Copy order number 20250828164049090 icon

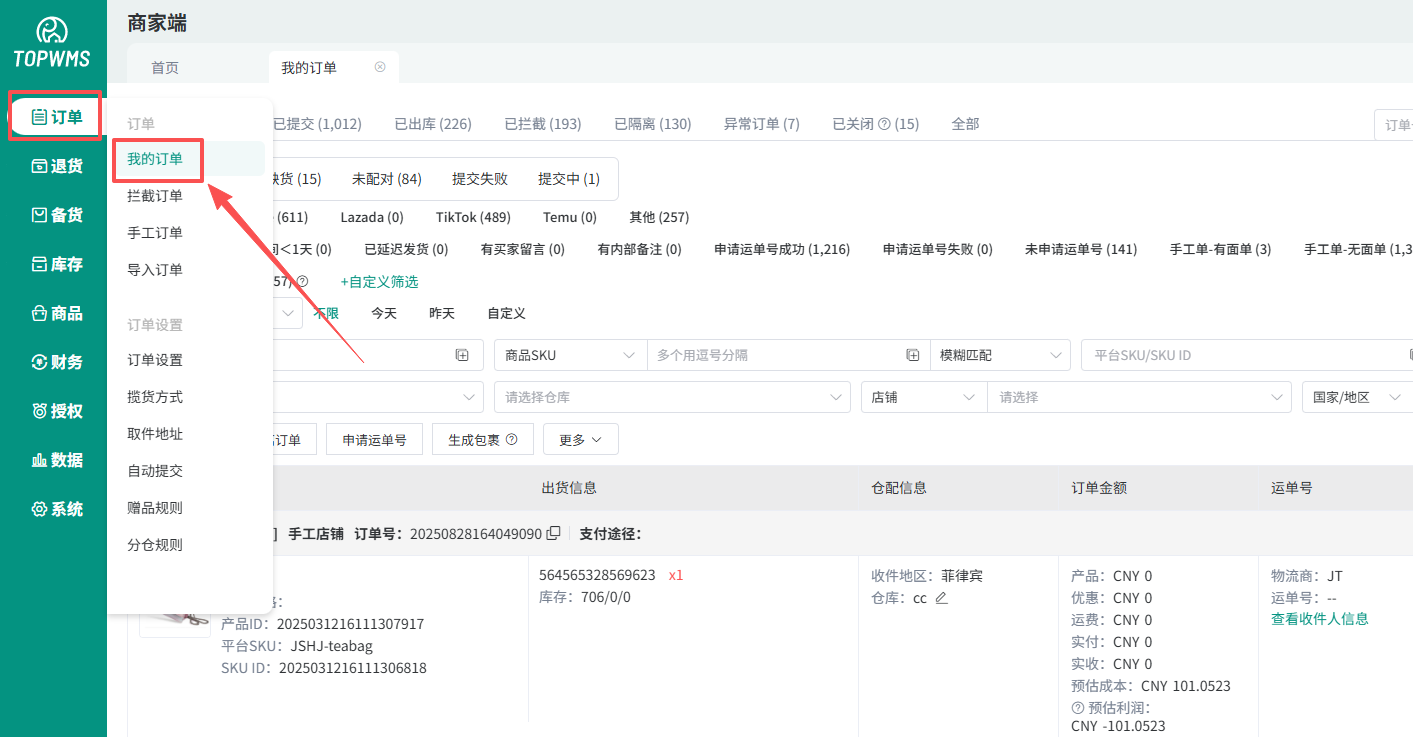pyautogui.click(x=553, y=534)
